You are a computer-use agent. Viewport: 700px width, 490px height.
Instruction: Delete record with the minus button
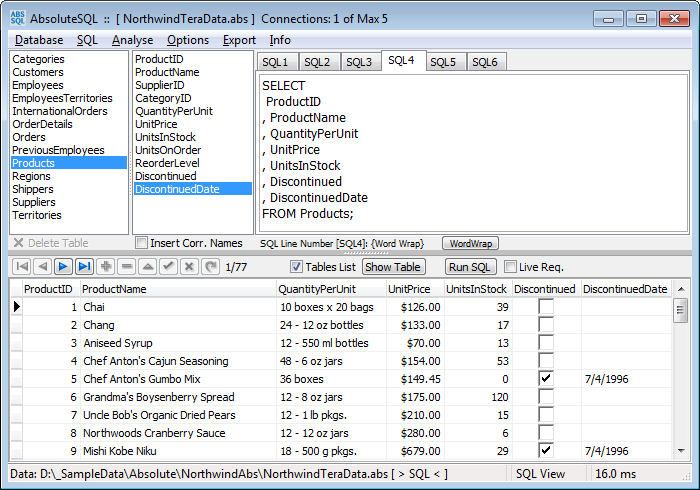[127, 267]
